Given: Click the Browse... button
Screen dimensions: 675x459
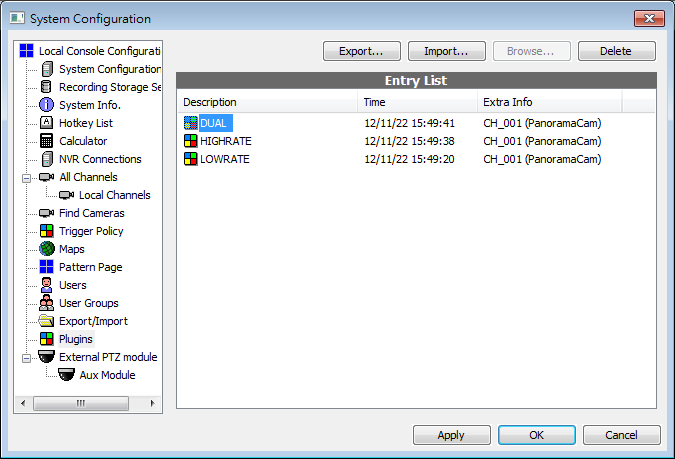Looking at the screenshot, I should coord(531,51).
